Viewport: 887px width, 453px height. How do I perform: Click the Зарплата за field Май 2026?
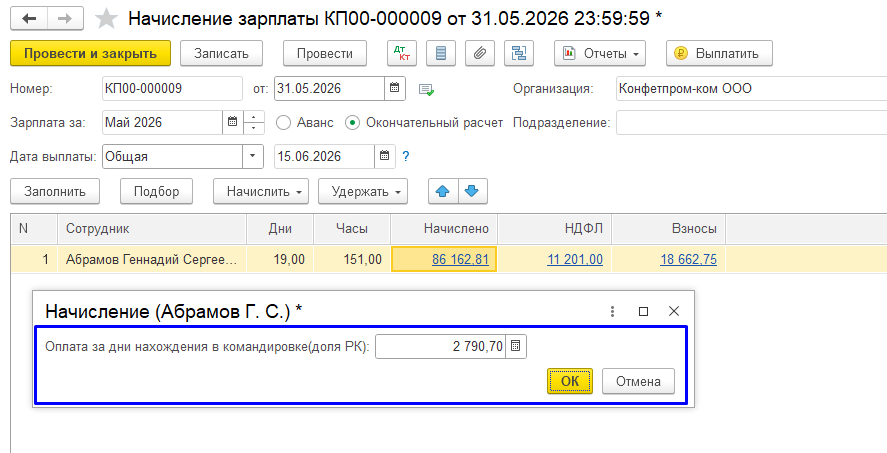pyautogui.click(x=162, y=122)
